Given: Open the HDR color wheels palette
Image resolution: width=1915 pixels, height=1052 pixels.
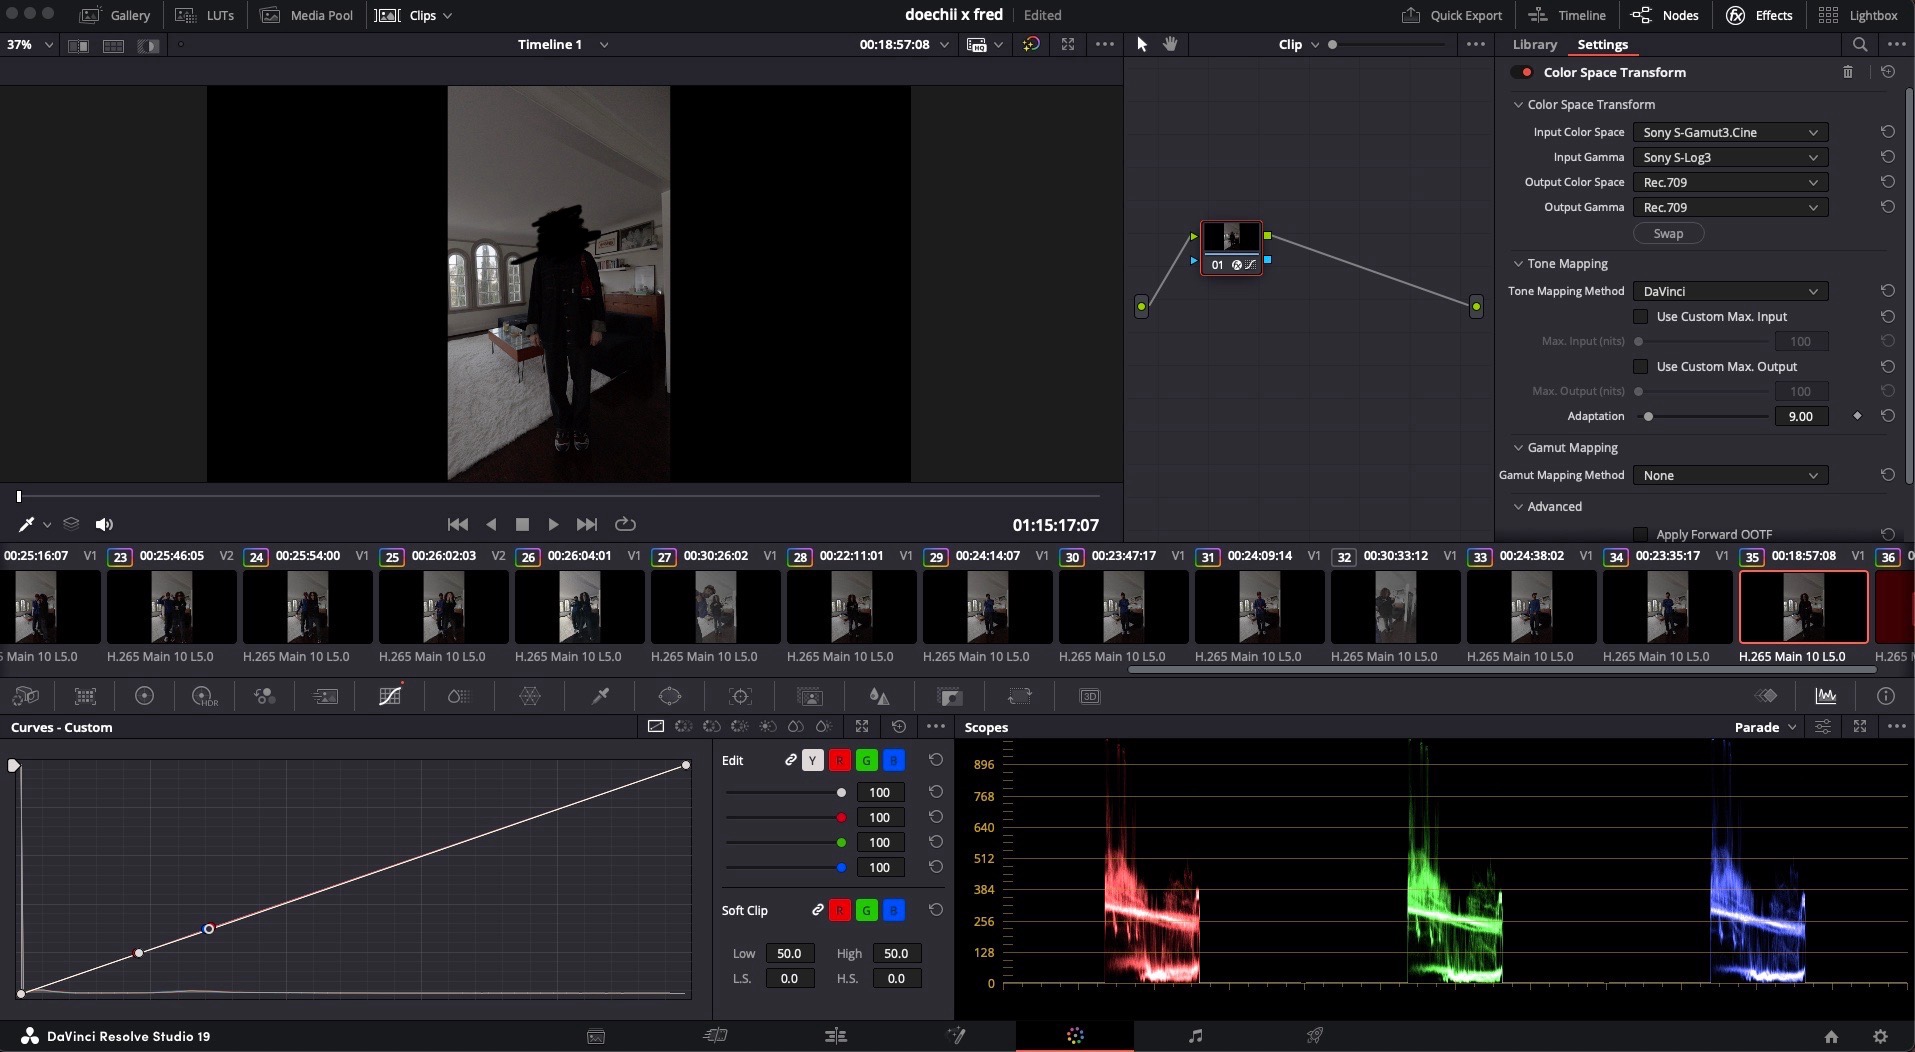Looking at the screenshot, I should click(x=204, y=696).
